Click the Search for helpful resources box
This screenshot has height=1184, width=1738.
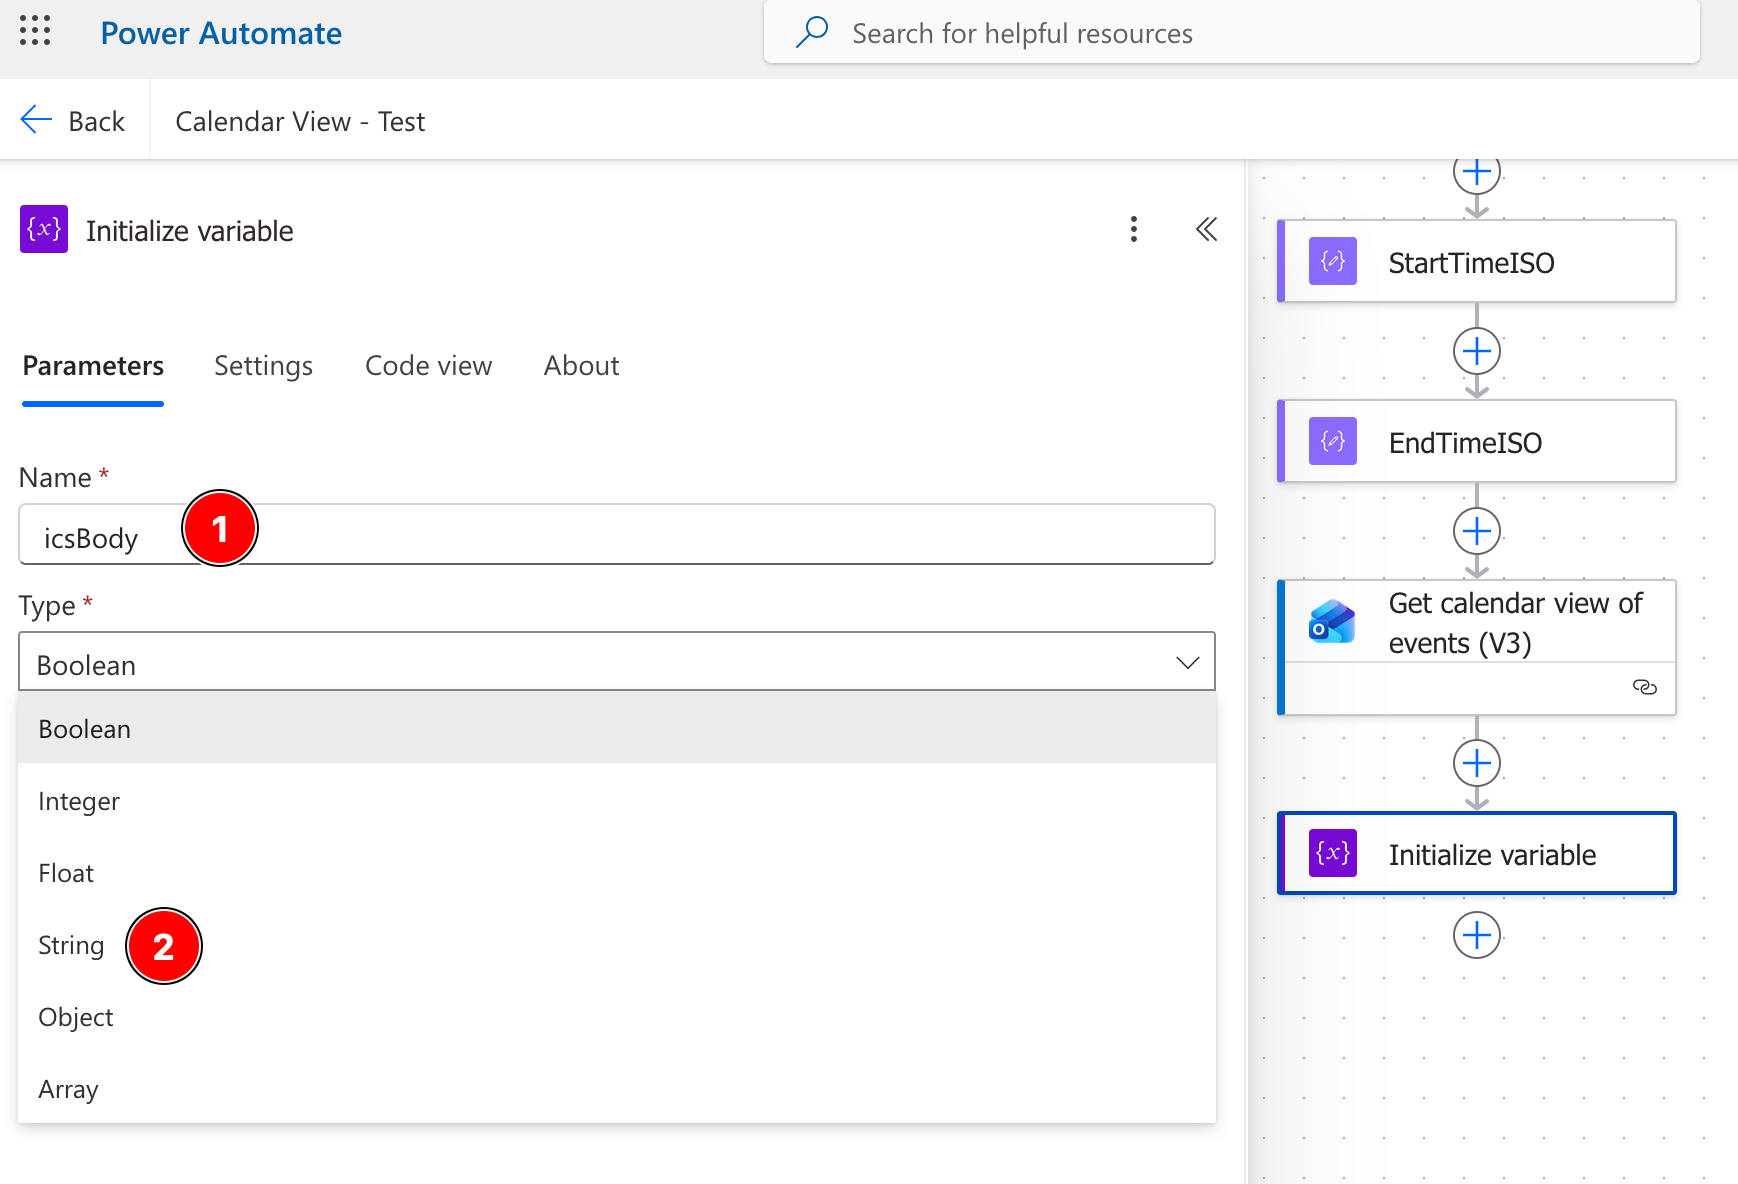[1232, 33]
